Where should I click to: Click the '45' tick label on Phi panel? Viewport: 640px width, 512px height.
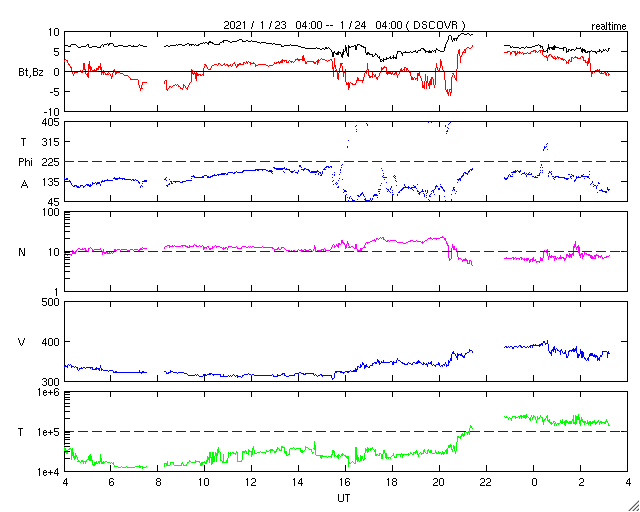pyautogui.click(x=53, y=202)
